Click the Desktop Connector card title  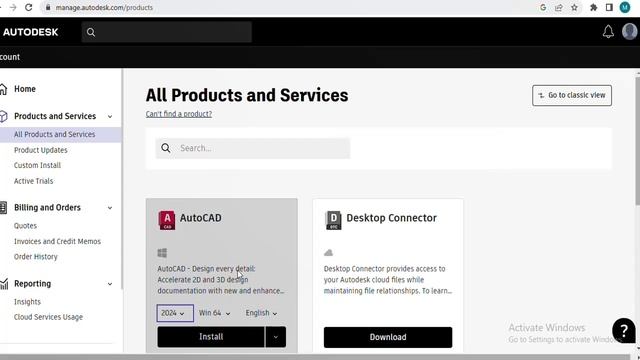tap(391, 218)
